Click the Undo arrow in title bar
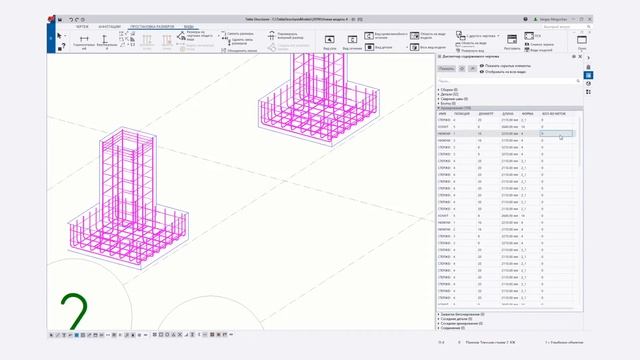 tap(71, 19)
